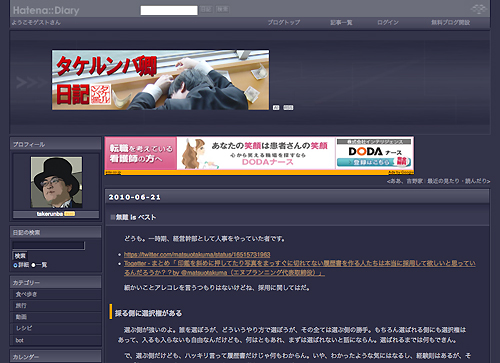The width and height of the screenshot is (500, 363).
Task: Click the small 'A' badge beside the banner
Action: tap(276, 107)
